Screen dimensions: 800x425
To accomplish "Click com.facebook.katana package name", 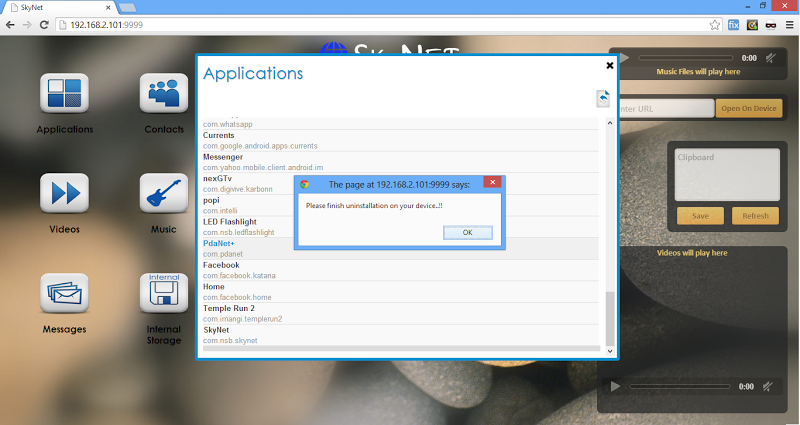I will tap(239, 276).
